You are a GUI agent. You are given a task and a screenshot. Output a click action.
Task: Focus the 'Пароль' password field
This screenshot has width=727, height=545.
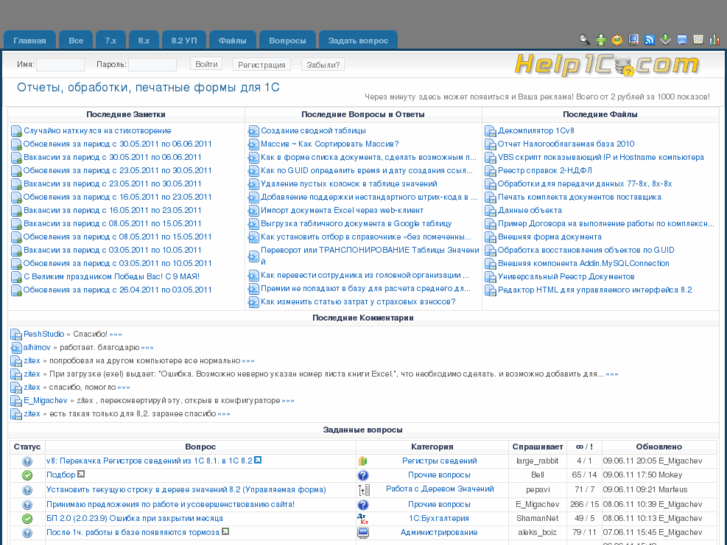[x=152, y=65]
